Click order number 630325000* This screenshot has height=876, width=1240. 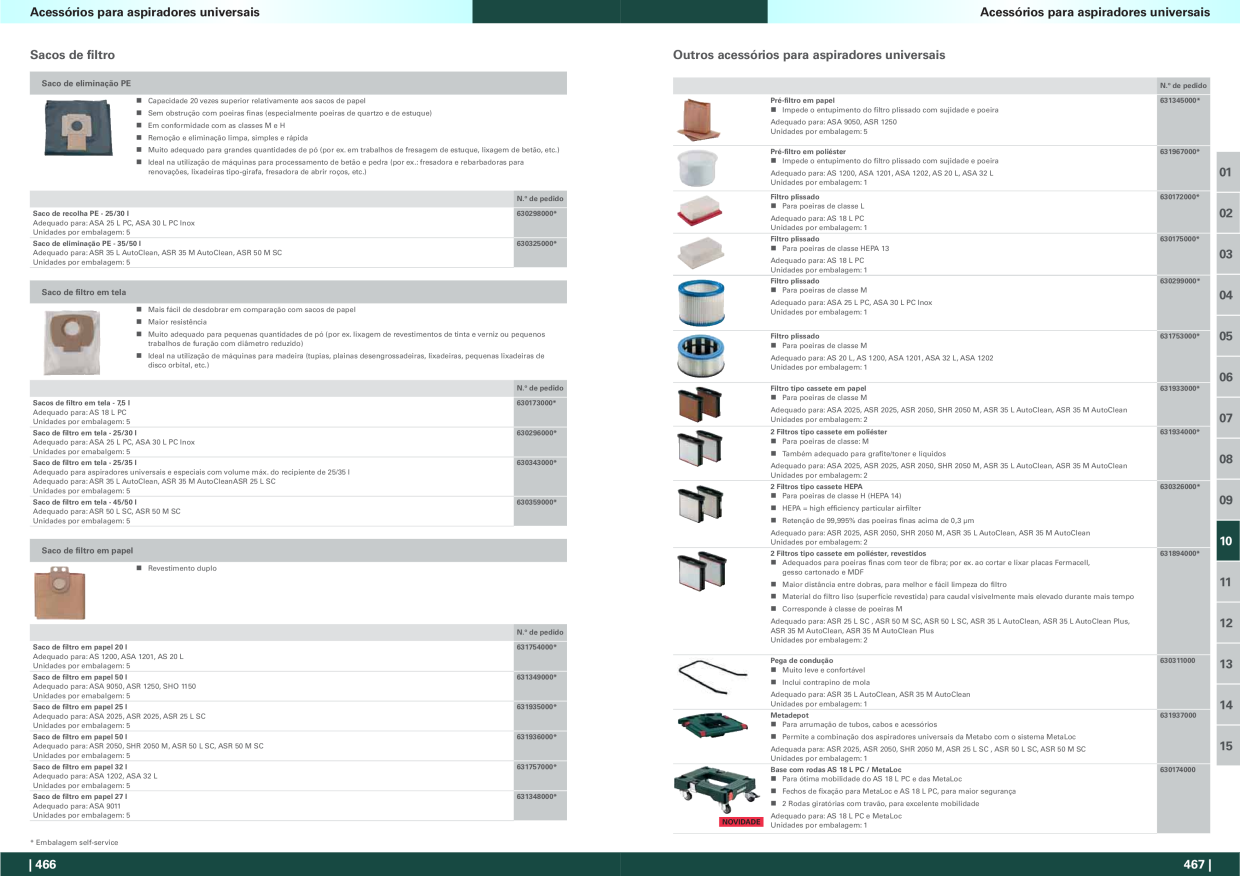(x=536, y=243)
